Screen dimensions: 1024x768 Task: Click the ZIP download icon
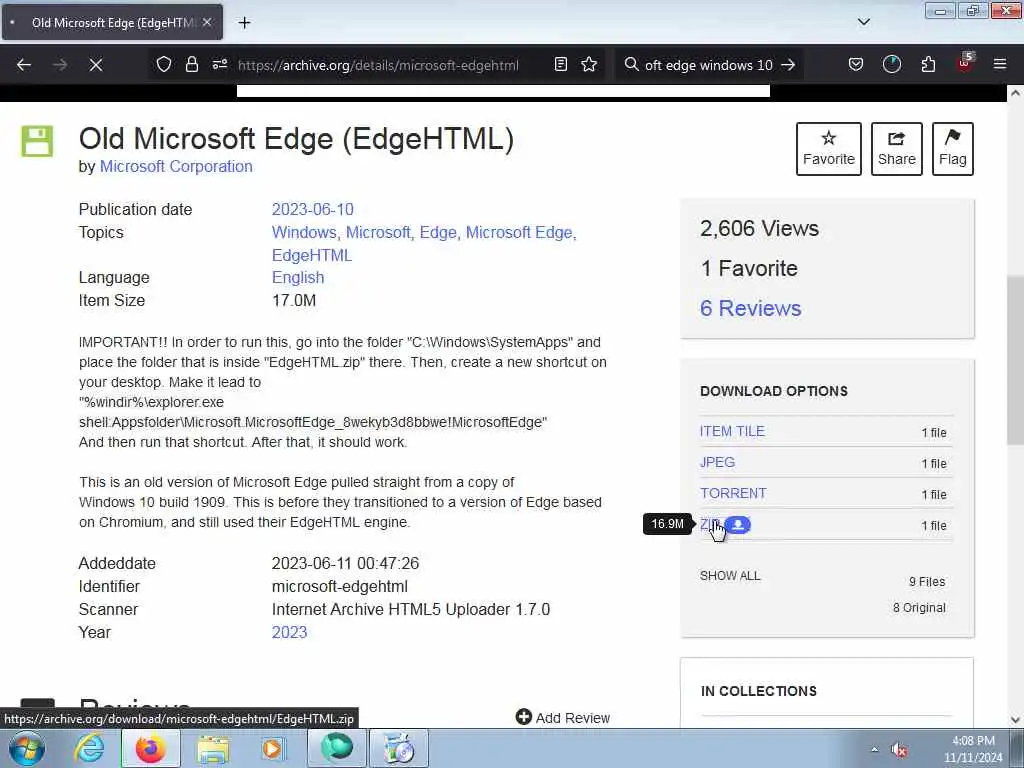(x=738, y=524)
